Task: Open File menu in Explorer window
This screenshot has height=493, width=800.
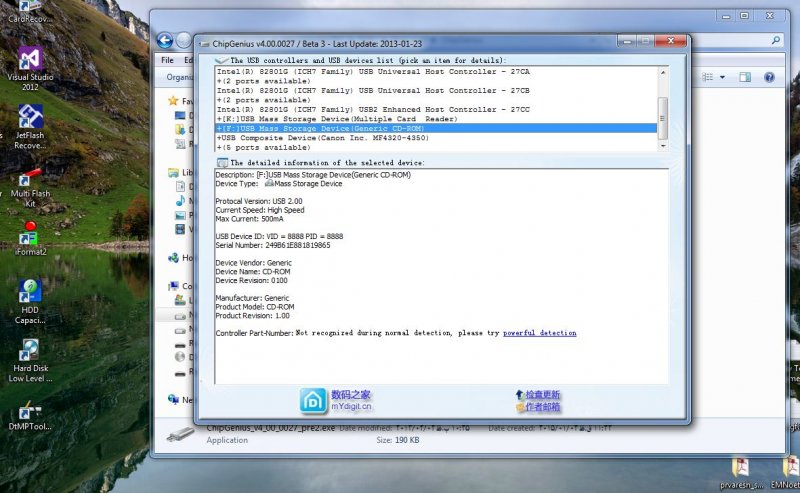Action: 167,60
